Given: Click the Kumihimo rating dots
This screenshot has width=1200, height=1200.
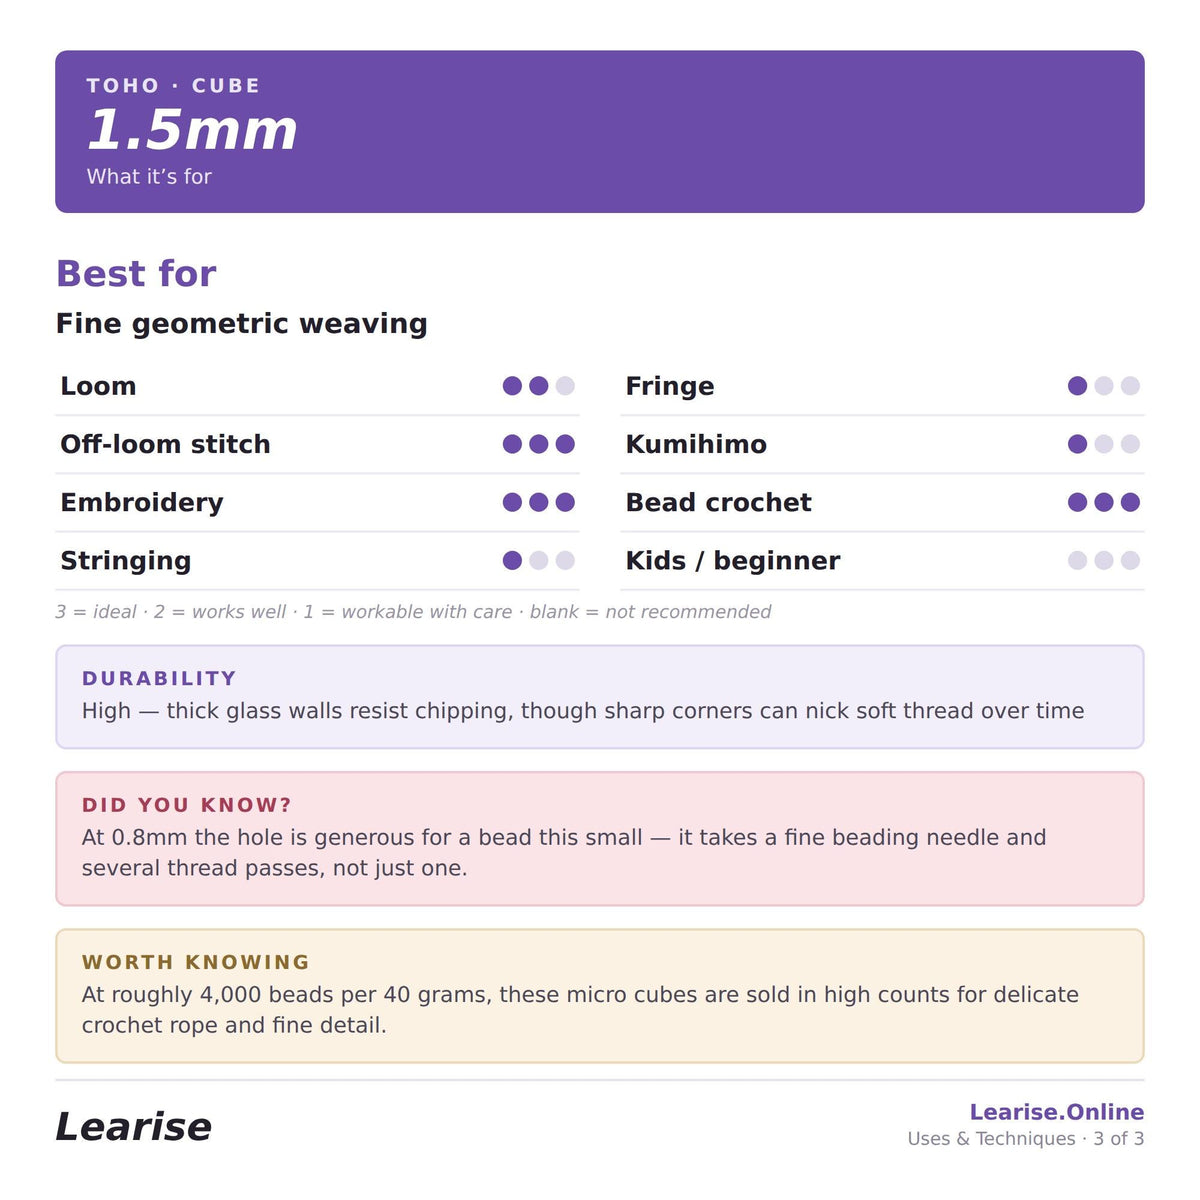Looking at the screenshot, I should pyautogui.click(x=1104, y=444).
